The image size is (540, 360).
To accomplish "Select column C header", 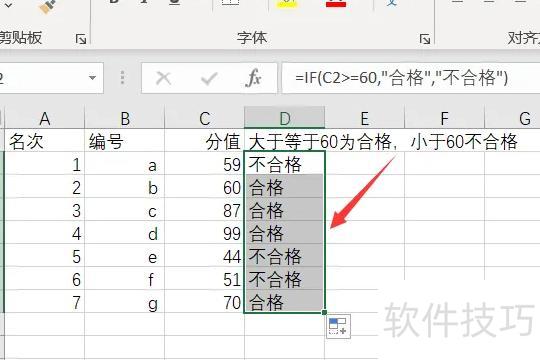I will (205, 119).
